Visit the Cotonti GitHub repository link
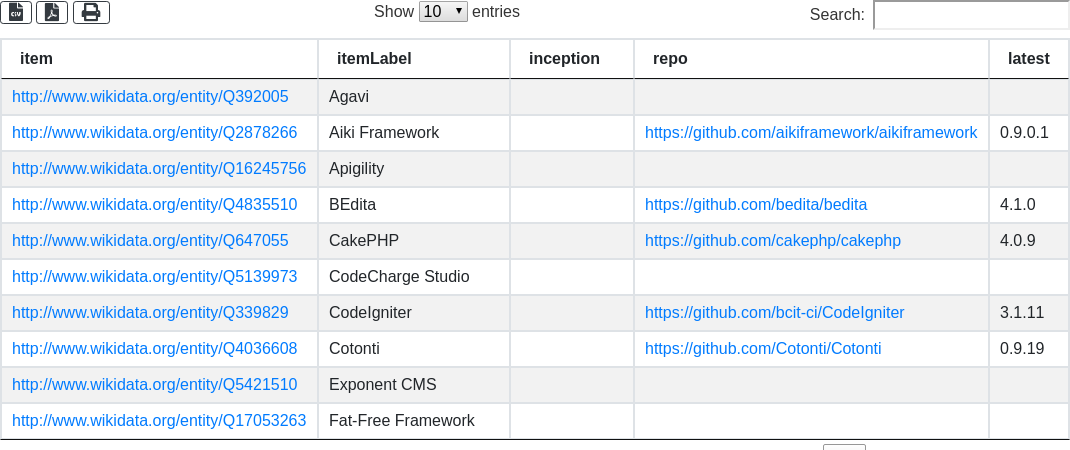Viewport: 1070px width, 450px height. [762, 349]
